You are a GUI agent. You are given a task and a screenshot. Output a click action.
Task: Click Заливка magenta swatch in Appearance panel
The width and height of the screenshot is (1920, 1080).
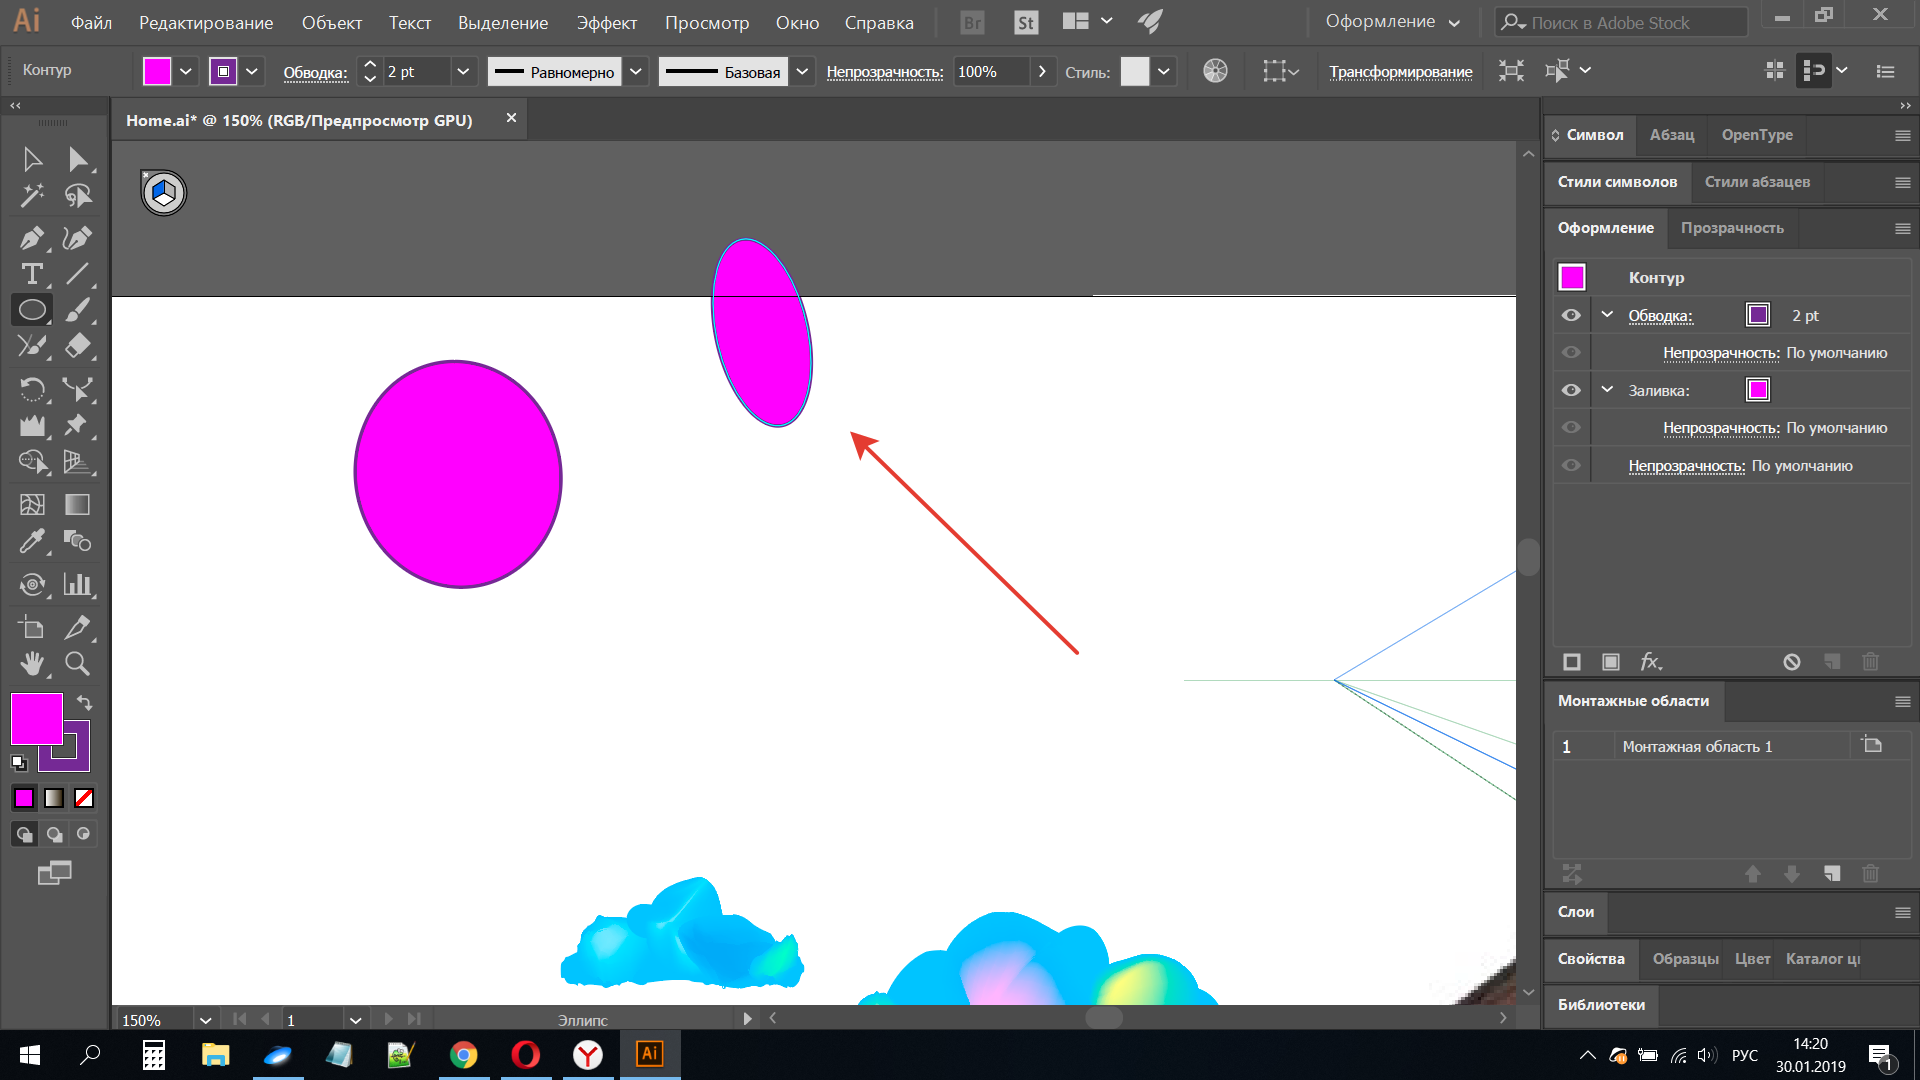tap(1757, 390)
